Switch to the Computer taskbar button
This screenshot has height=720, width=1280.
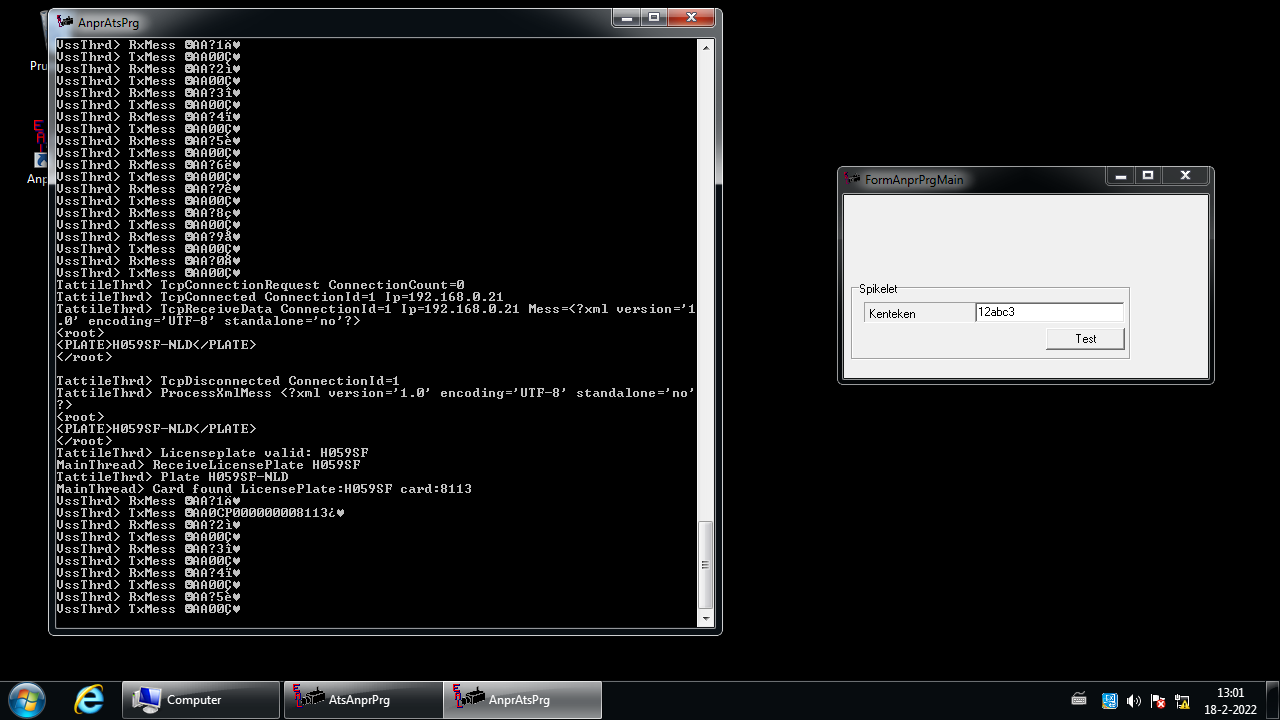(x=201, y=700)
